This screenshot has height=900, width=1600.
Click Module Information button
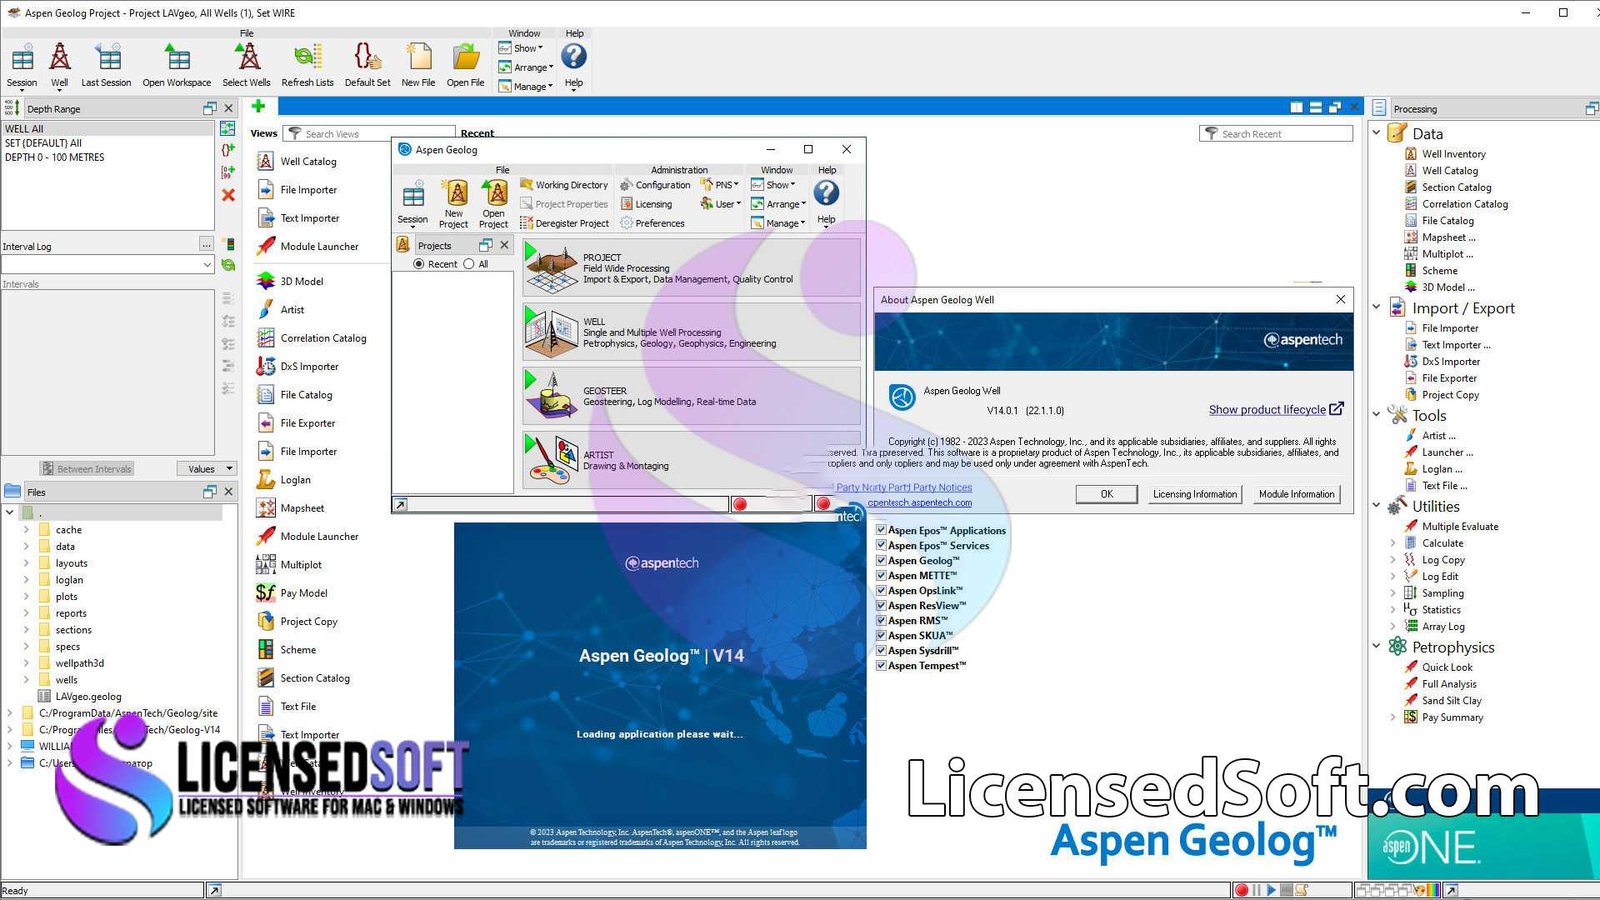(1297, 494)
